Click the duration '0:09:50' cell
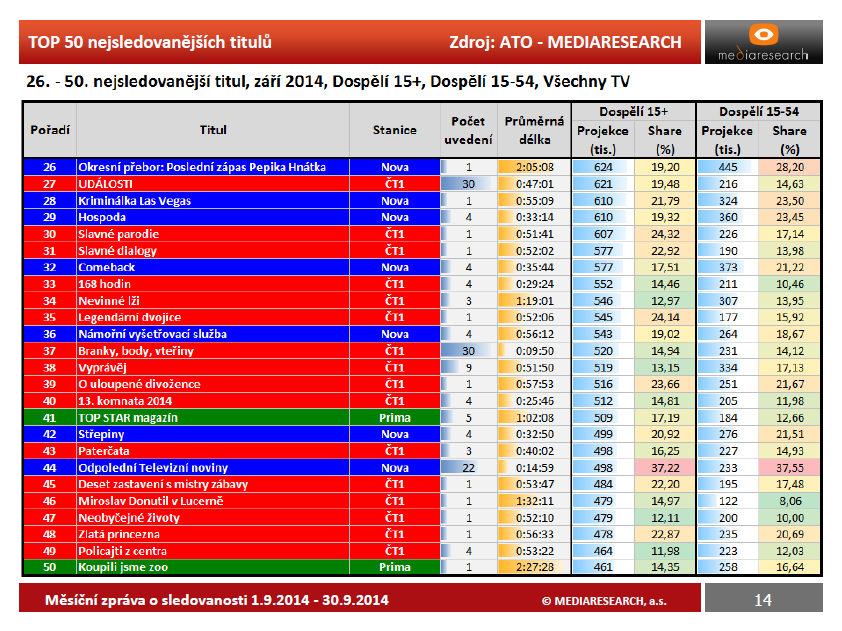This screenshot has width=842, height=631. (x=534, y=351)
